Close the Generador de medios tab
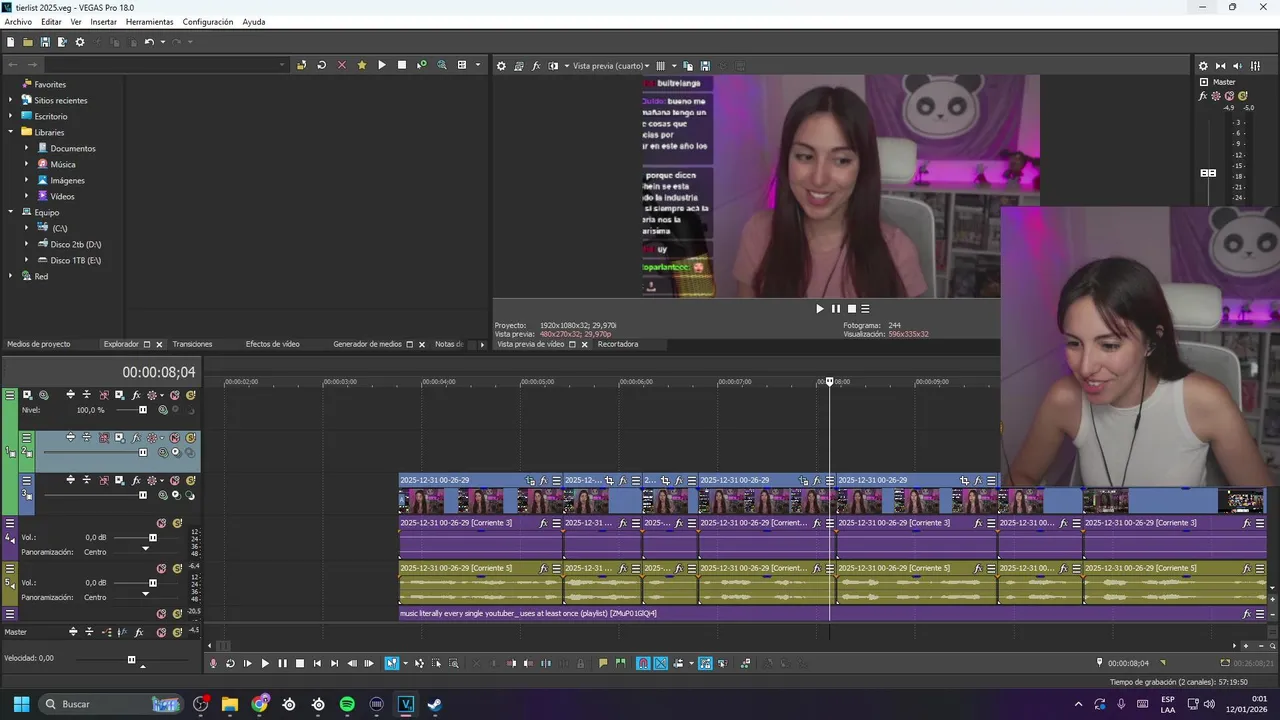 [421, 344]
